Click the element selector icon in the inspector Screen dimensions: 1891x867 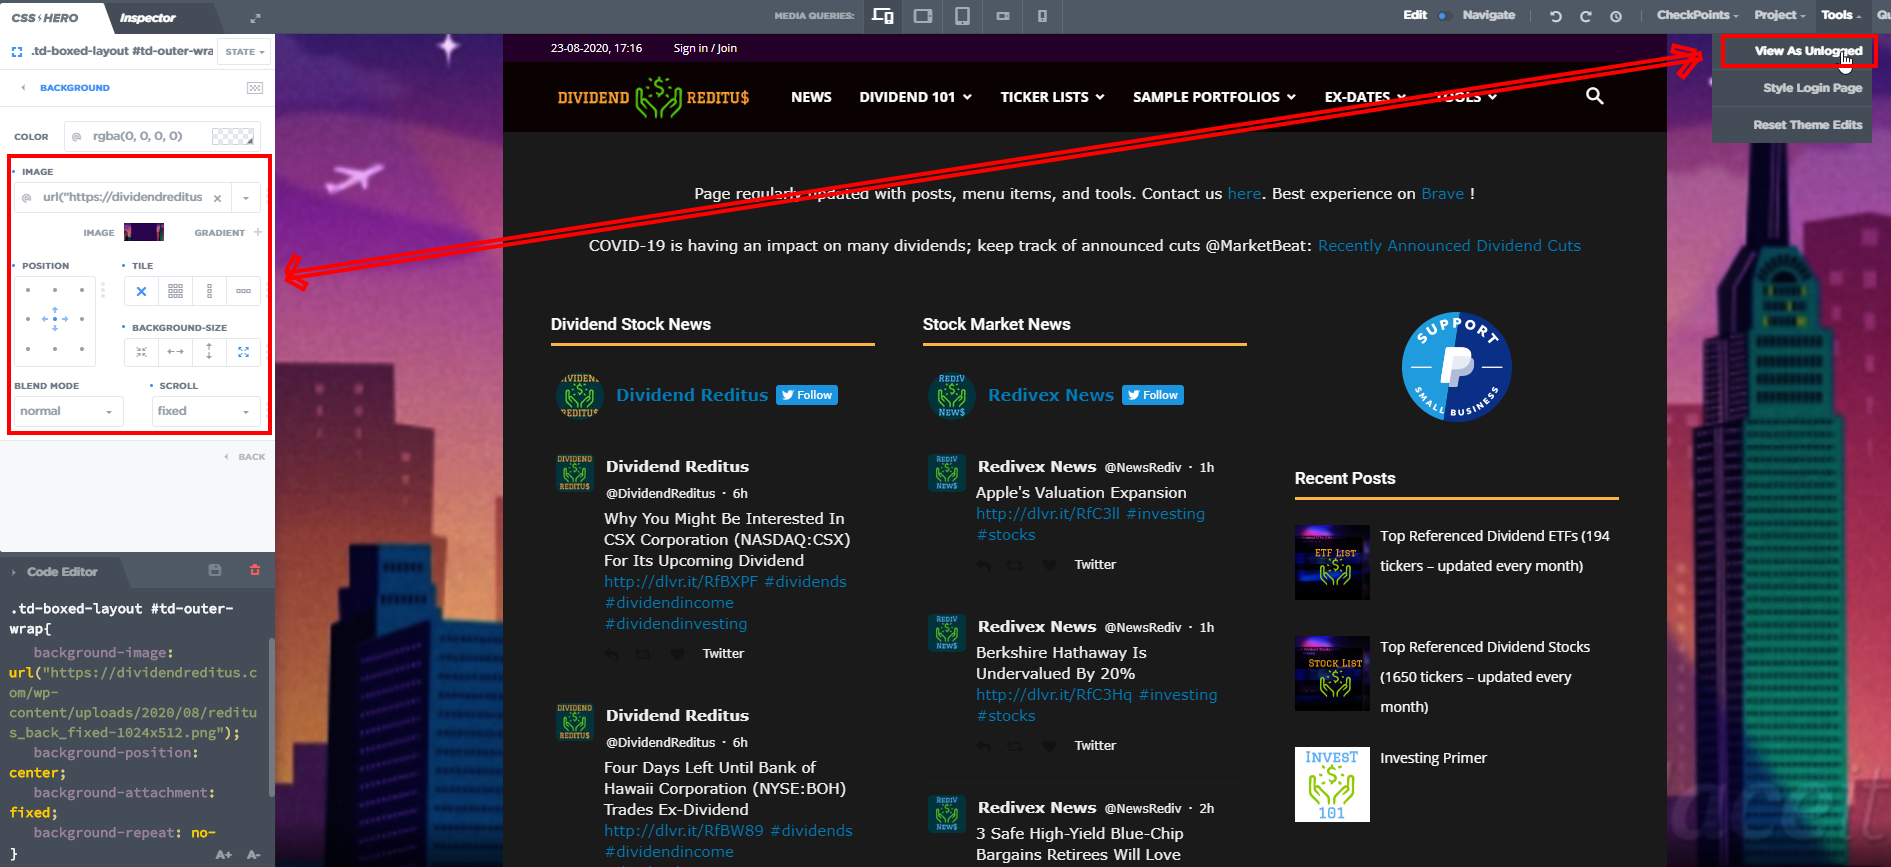tap(17, 52)
